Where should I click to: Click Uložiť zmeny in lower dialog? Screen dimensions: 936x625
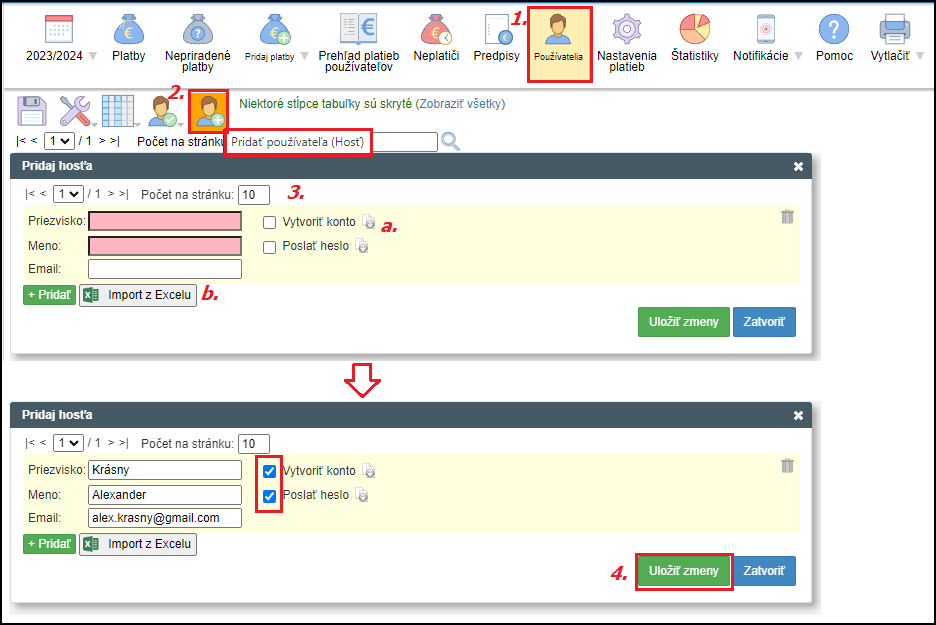click(x=683, y=571)
